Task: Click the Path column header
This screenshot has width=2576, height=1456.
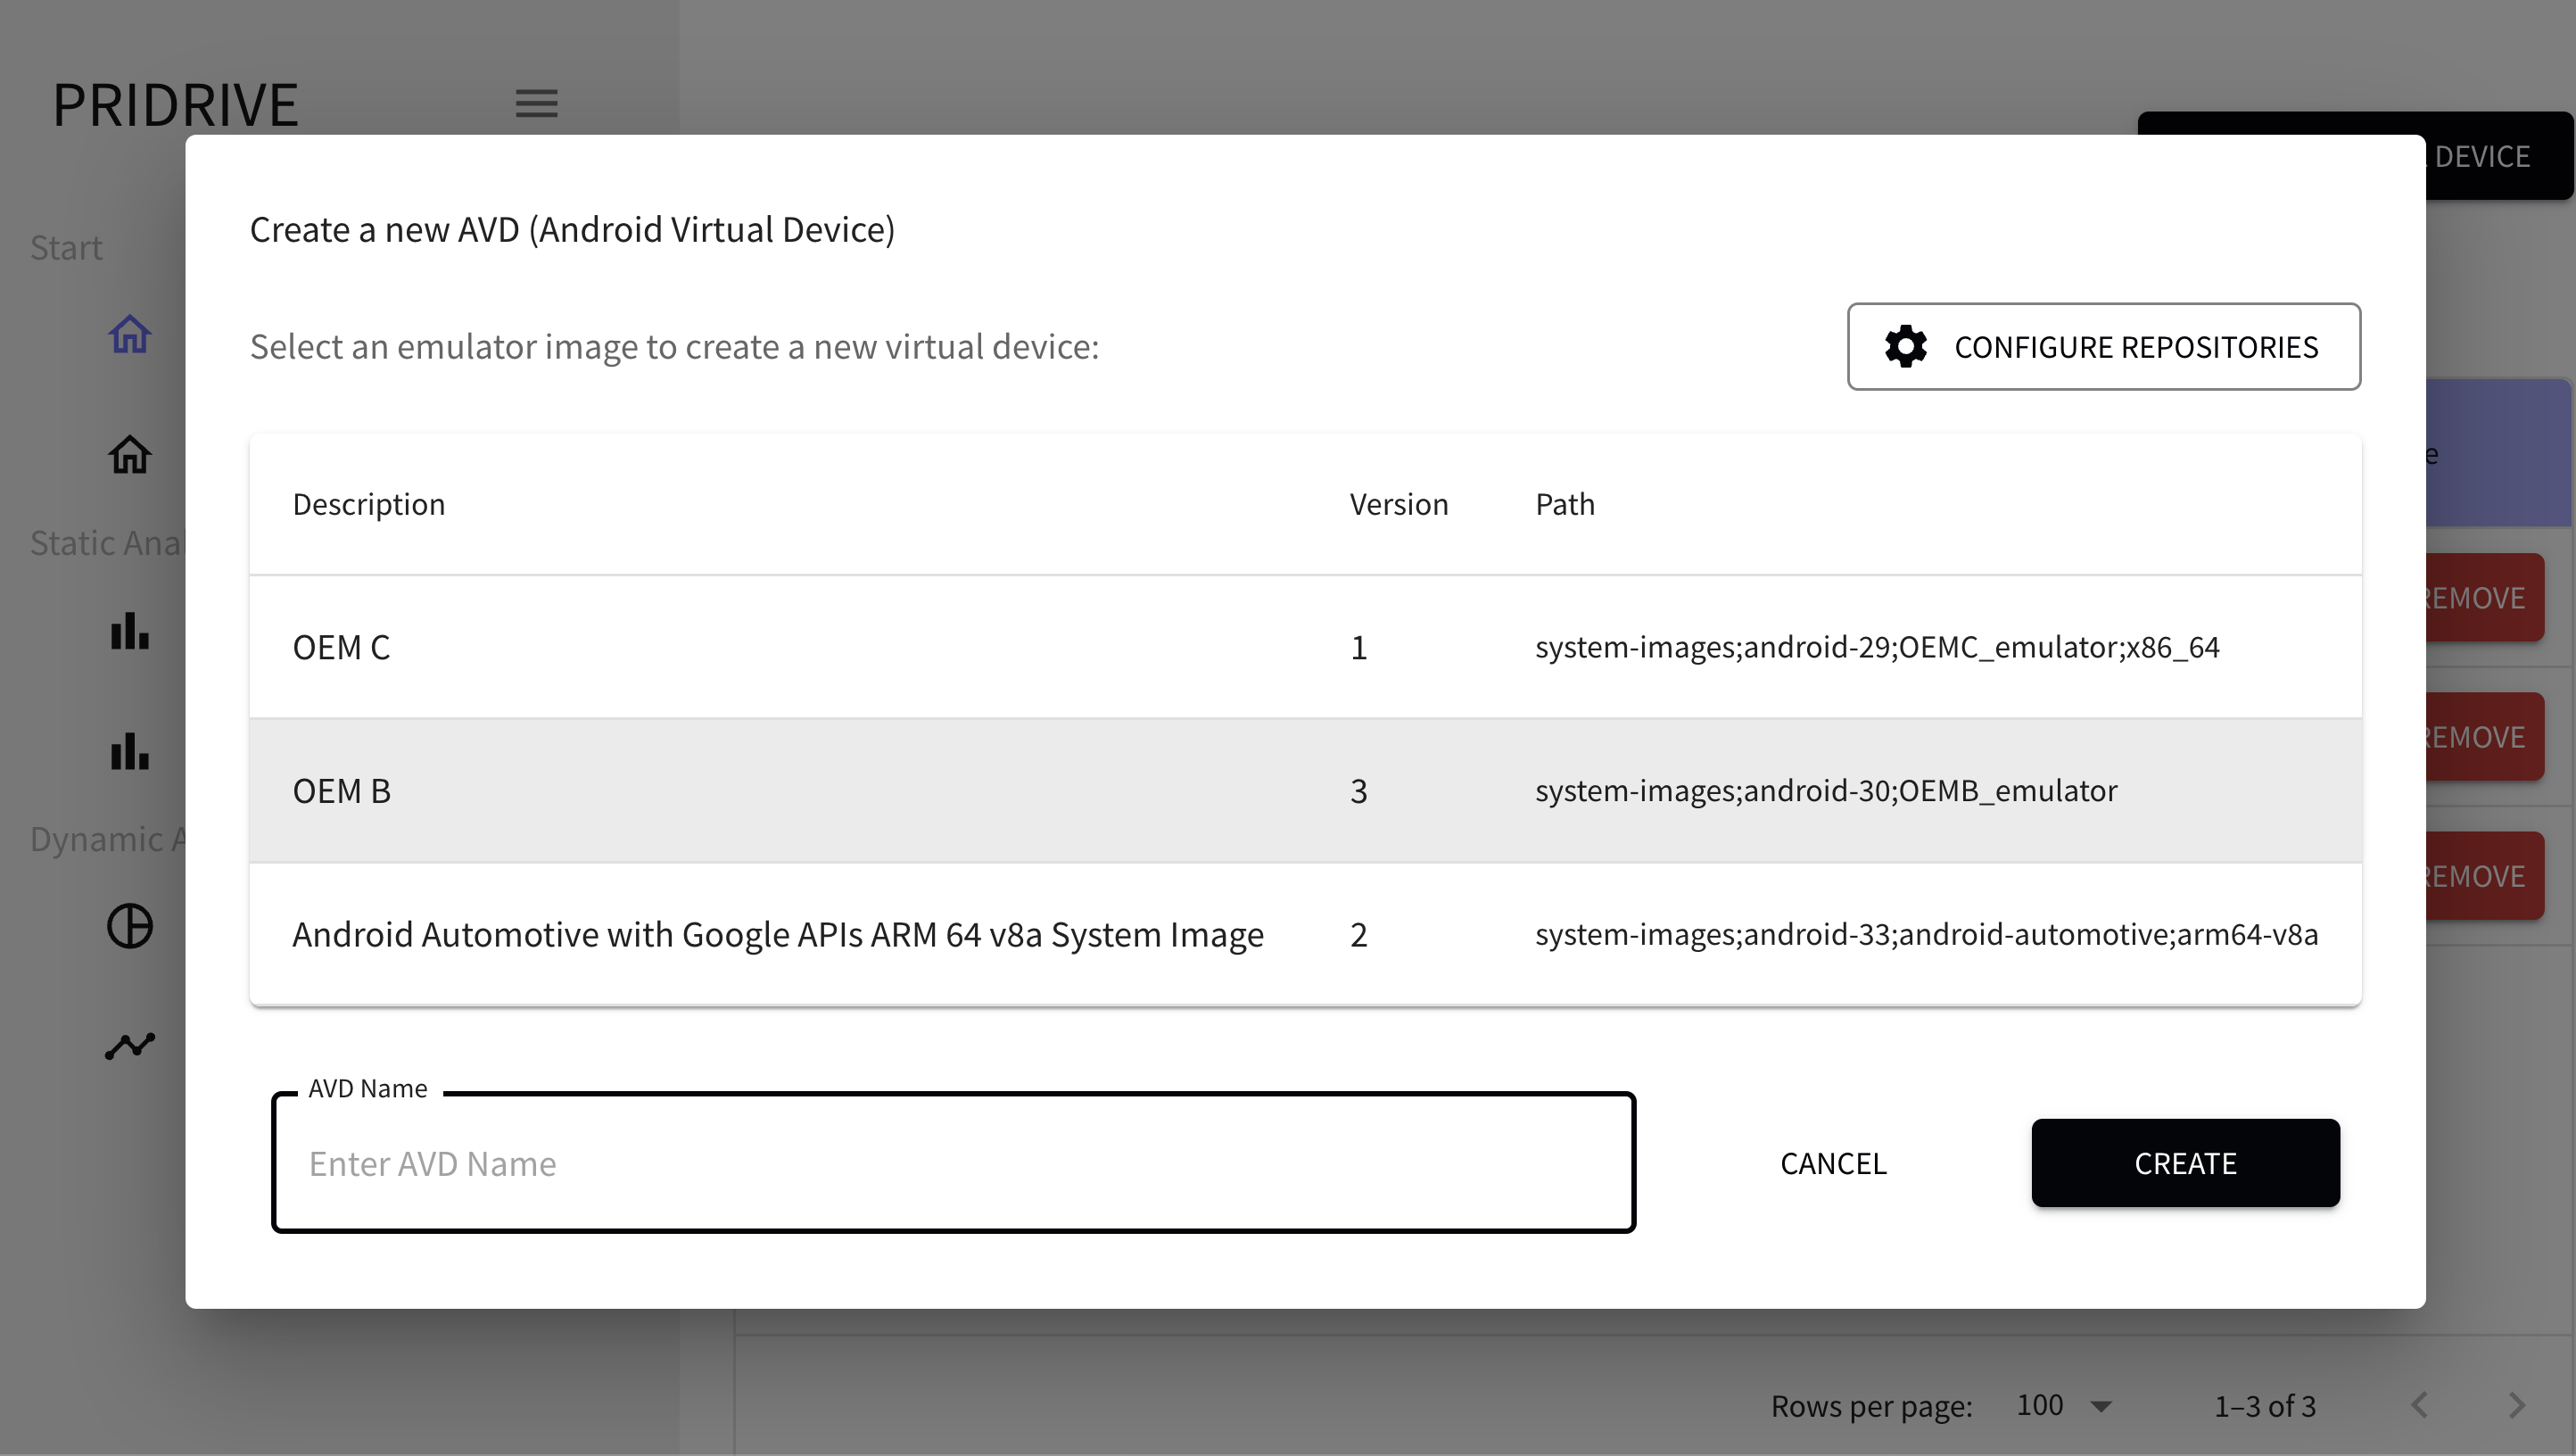Action: (1564, 504)
